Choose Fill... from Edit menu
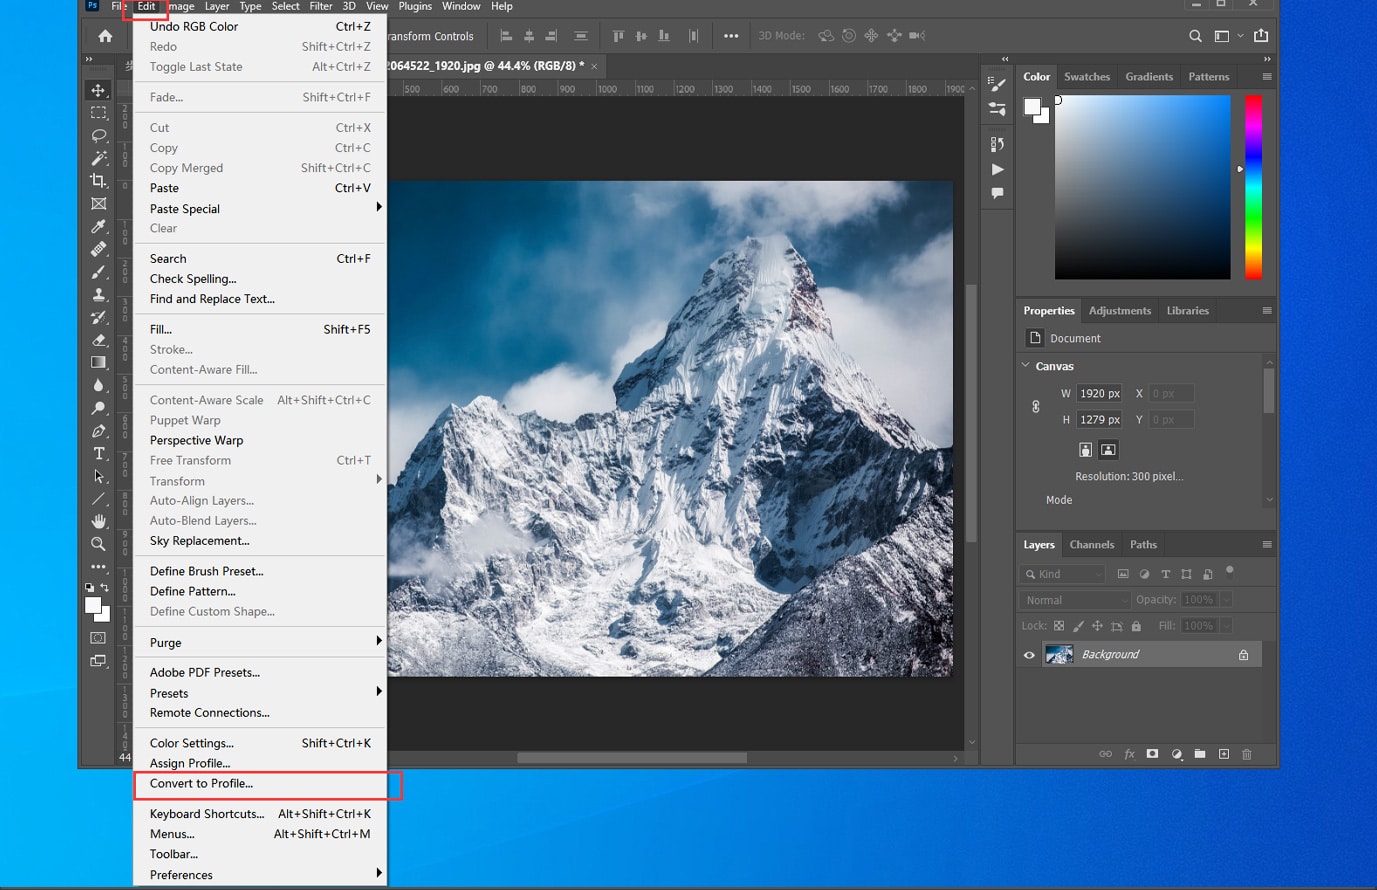This screenshot has width=1377, height=890. pos(260,329)
